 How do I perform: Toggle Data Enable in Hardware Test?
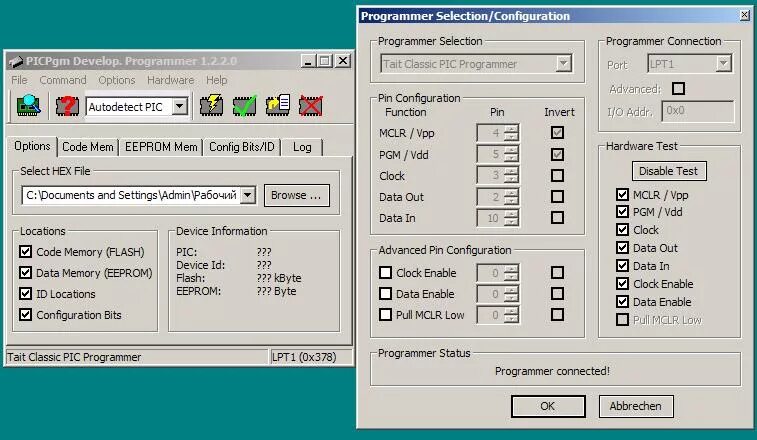622,302
